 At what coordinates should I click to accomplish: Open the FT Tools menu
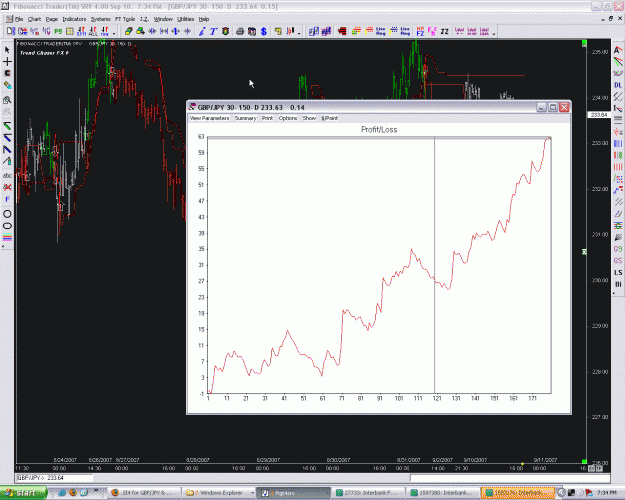click(125, 19)
